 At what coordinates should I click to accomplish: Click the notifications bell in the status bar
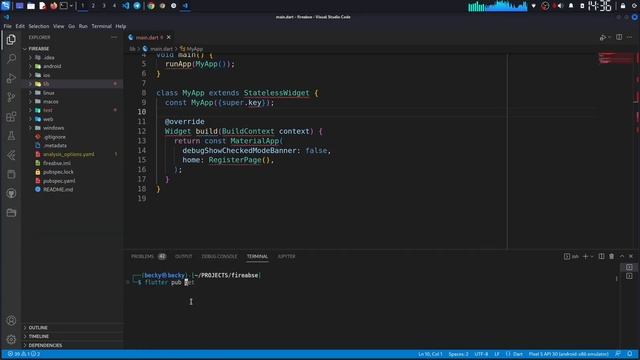pos(630,354)
